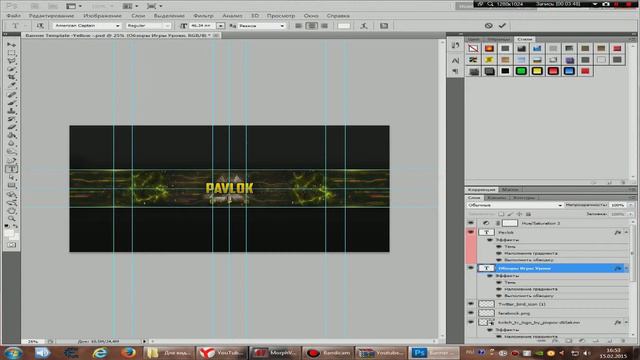Commit the current text edits
The image size is (640, 360).
(502, 25)
